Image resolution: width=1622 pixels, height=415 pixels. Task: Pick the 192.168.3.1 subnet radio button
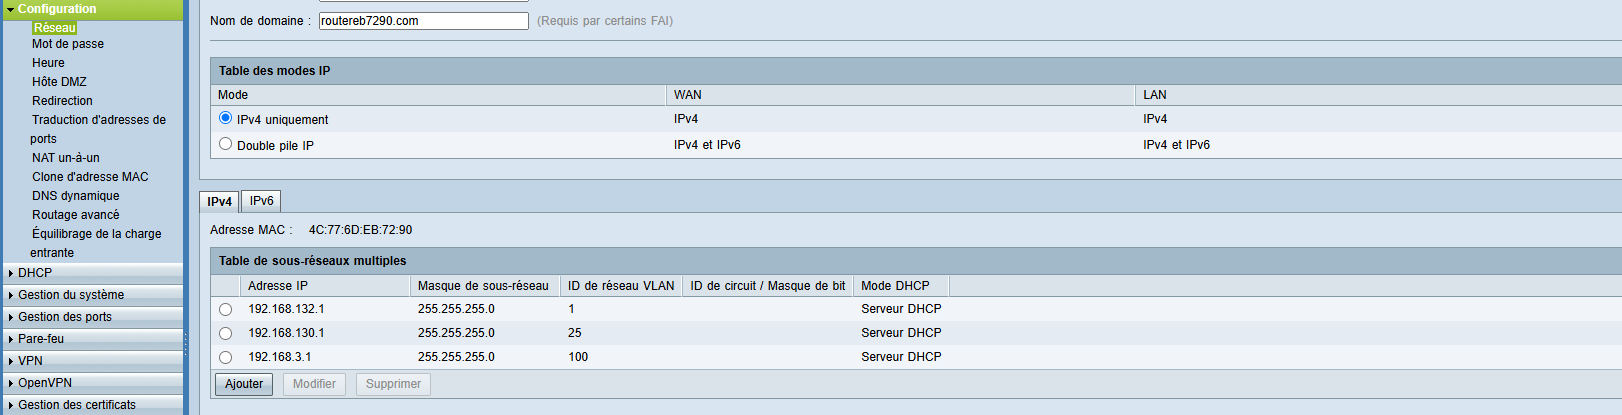[x=225, y=358]
